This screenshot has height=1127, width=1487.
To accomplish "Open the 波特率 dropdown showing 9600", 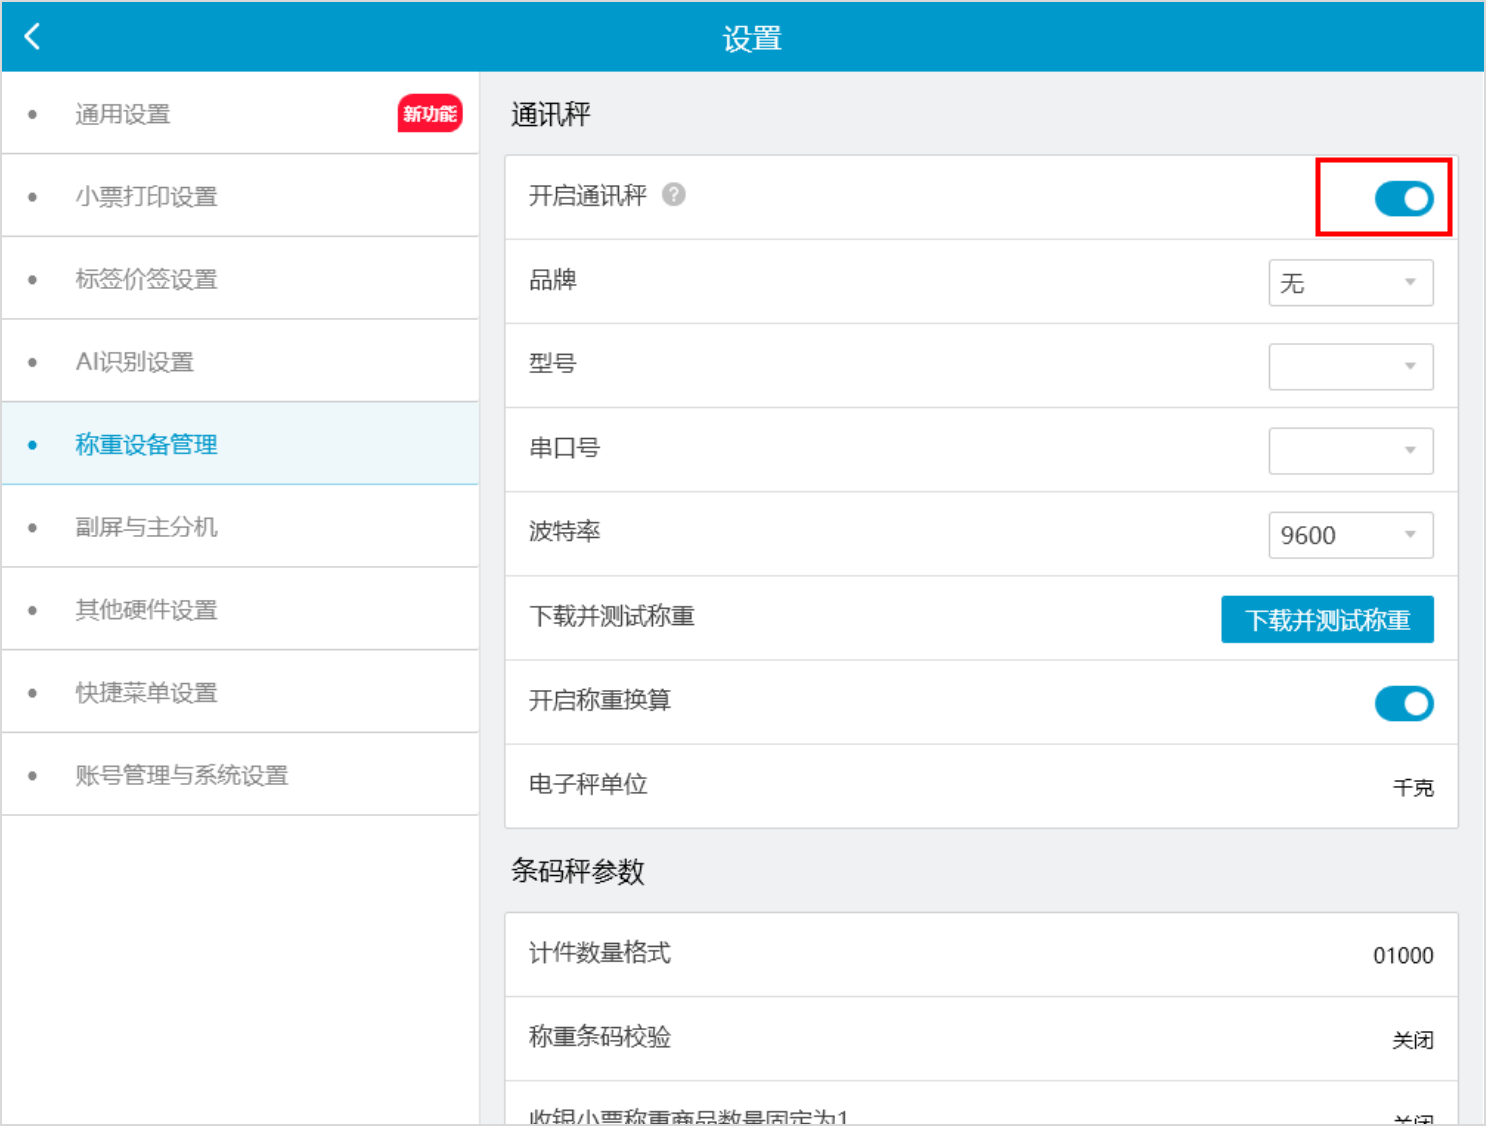I will coord(1350,535).
